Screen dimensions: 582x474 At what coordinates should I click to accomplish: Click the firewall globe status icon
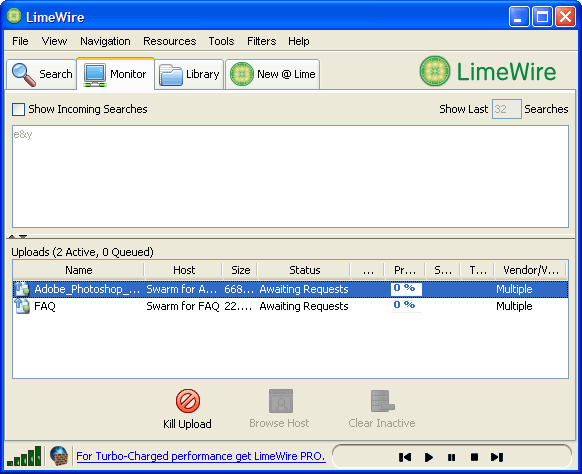[59, 456]
